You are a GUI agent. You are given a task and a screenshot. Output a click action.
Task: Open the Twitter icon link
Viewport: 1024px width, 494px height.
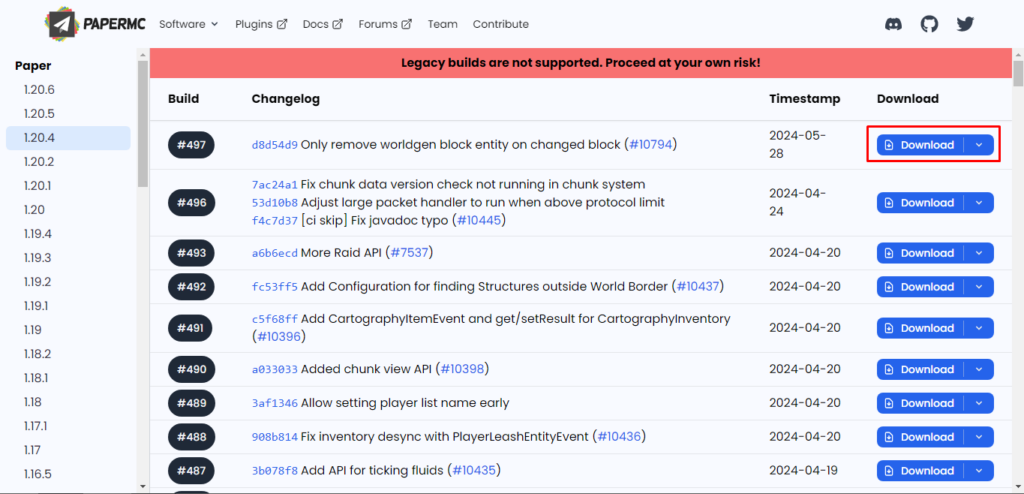click(965, 24)
